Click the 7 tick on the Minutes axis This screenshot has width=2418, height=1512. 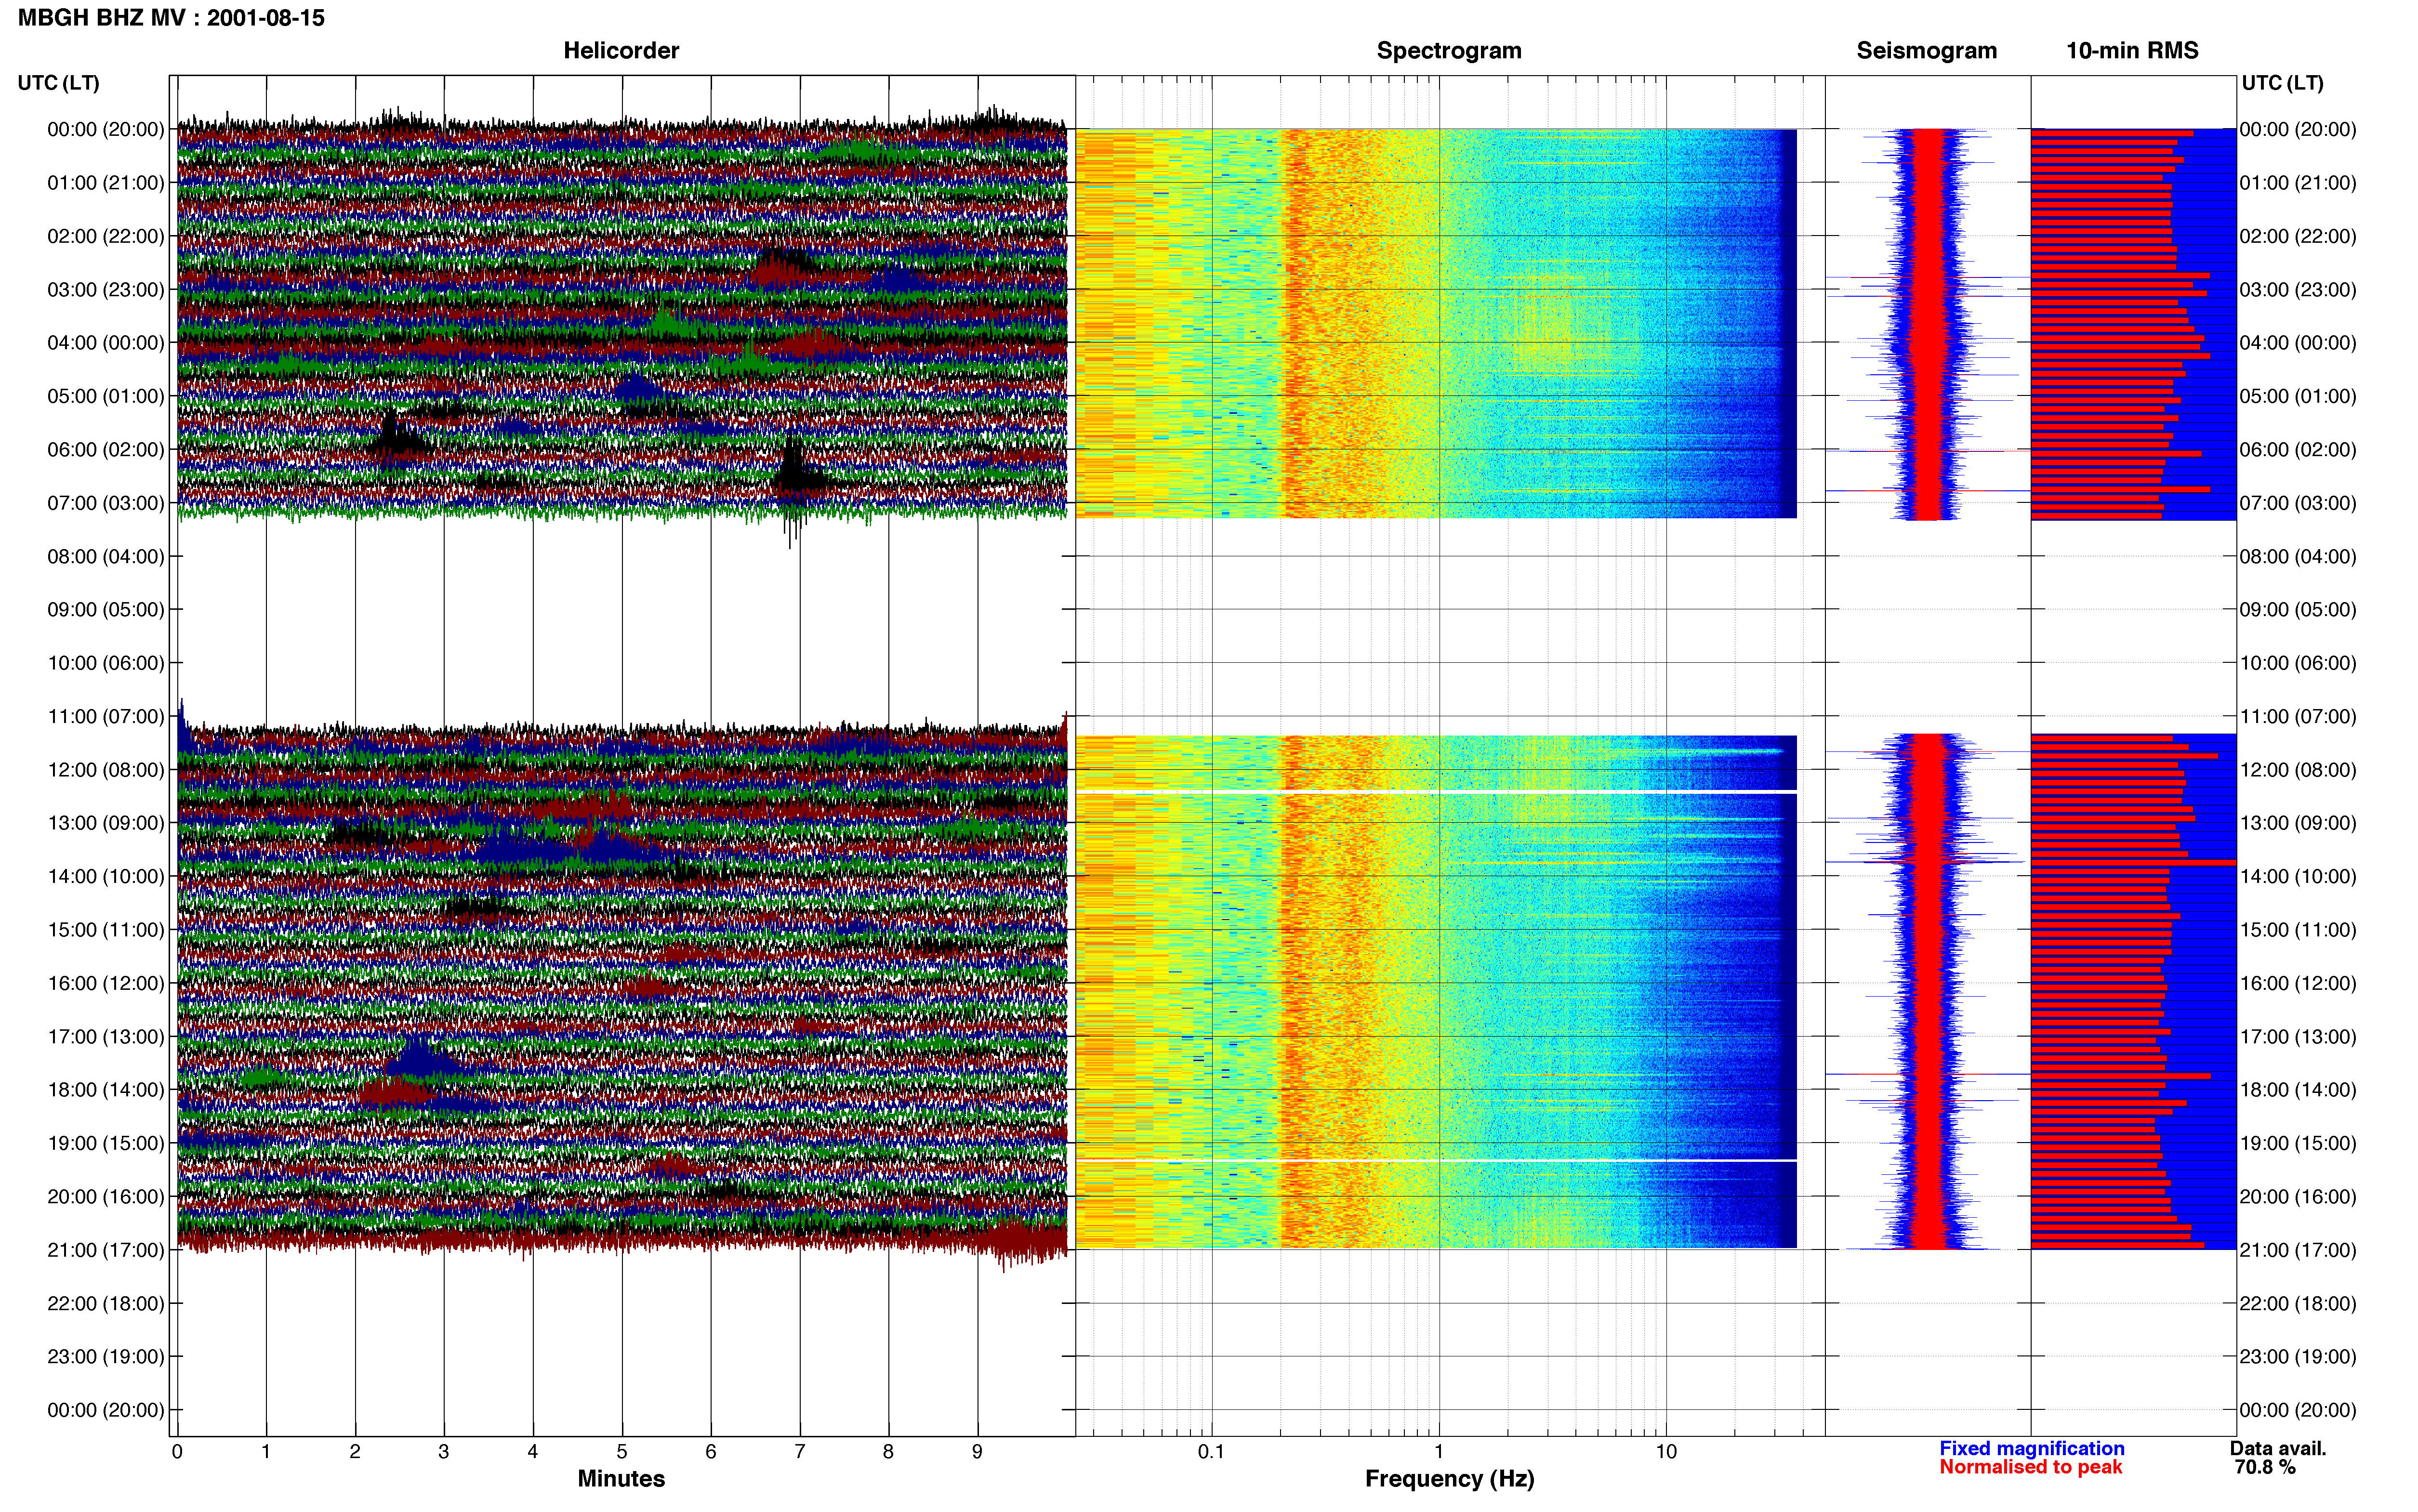tap(800, 1451)
